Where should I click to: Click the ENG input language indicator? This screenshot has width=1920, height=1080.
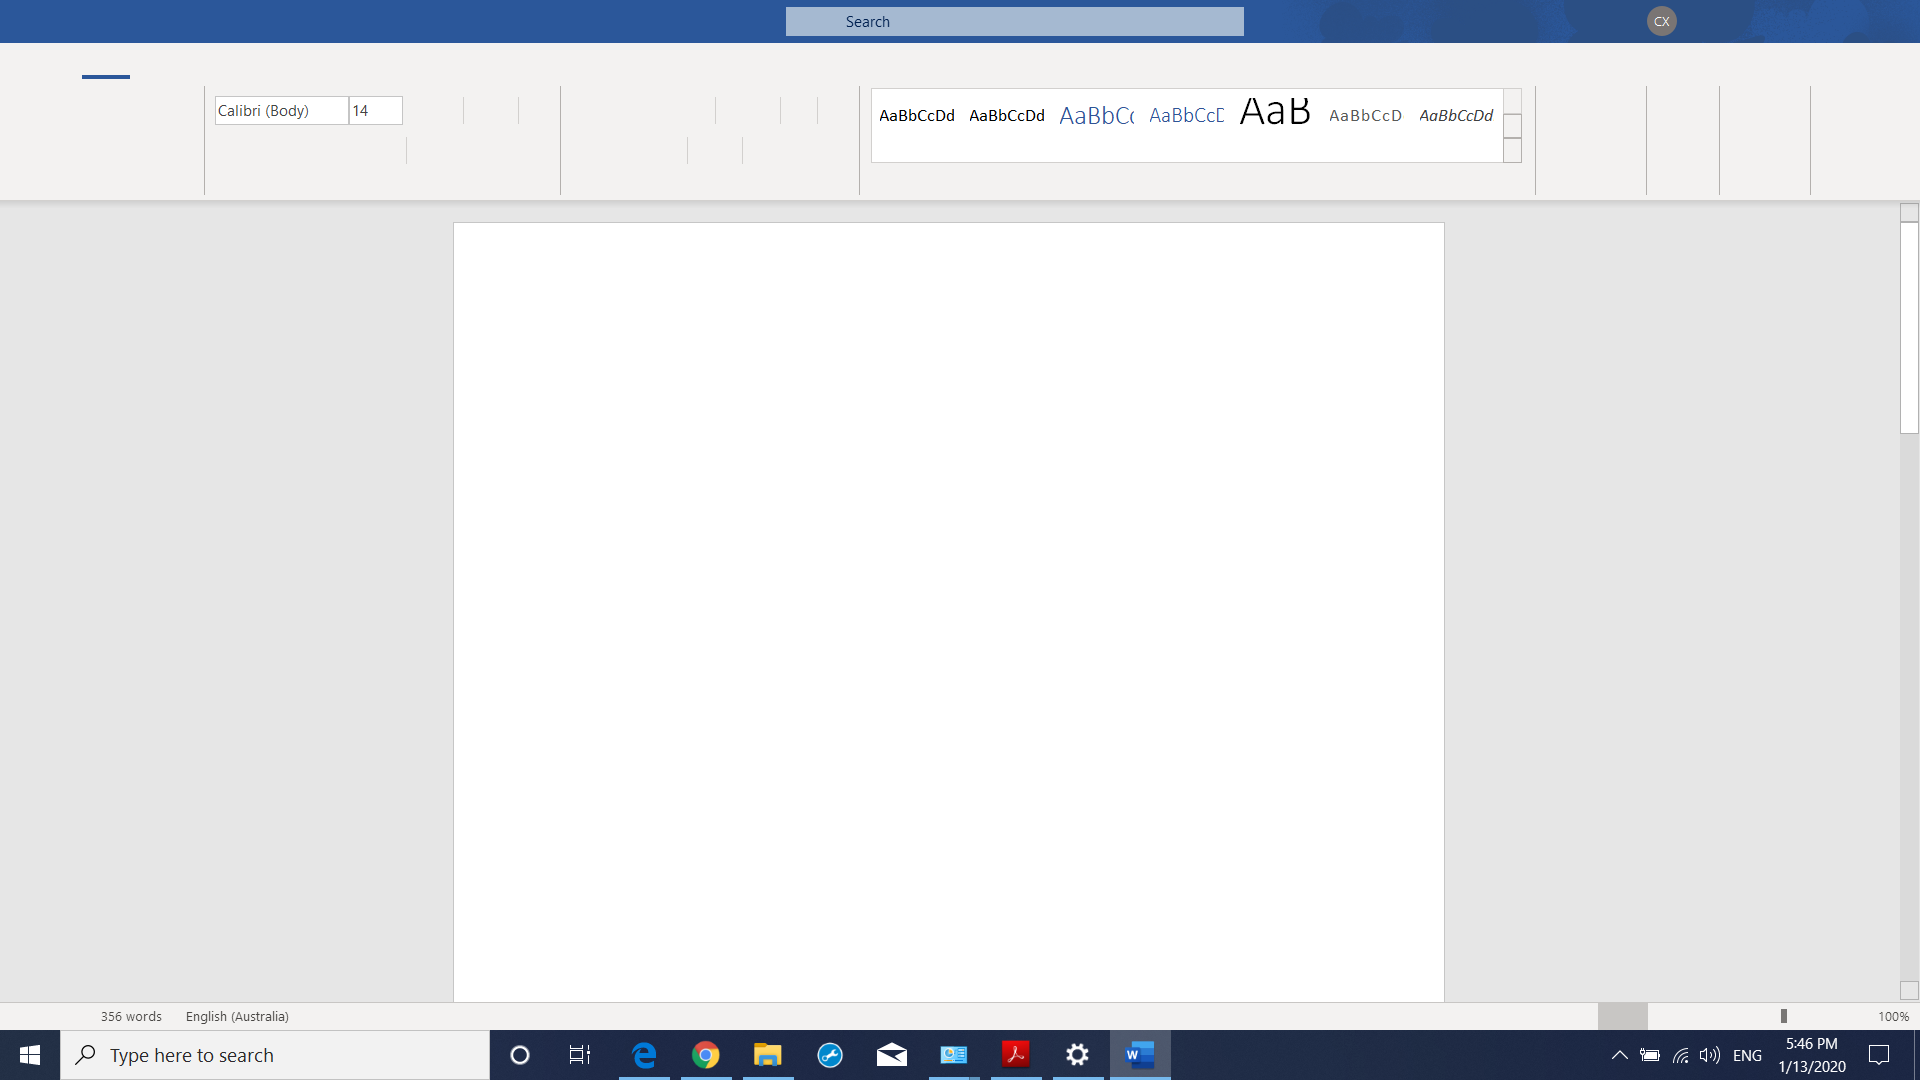1747,1055
